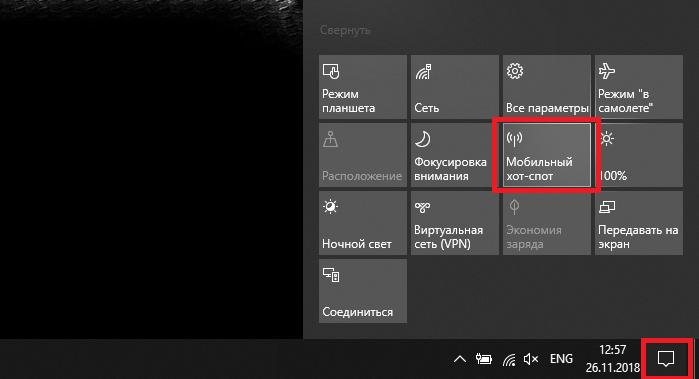Screen dimensions: 699x379
Task: Open the Соединиться connect tile
Action: (363, 291)
